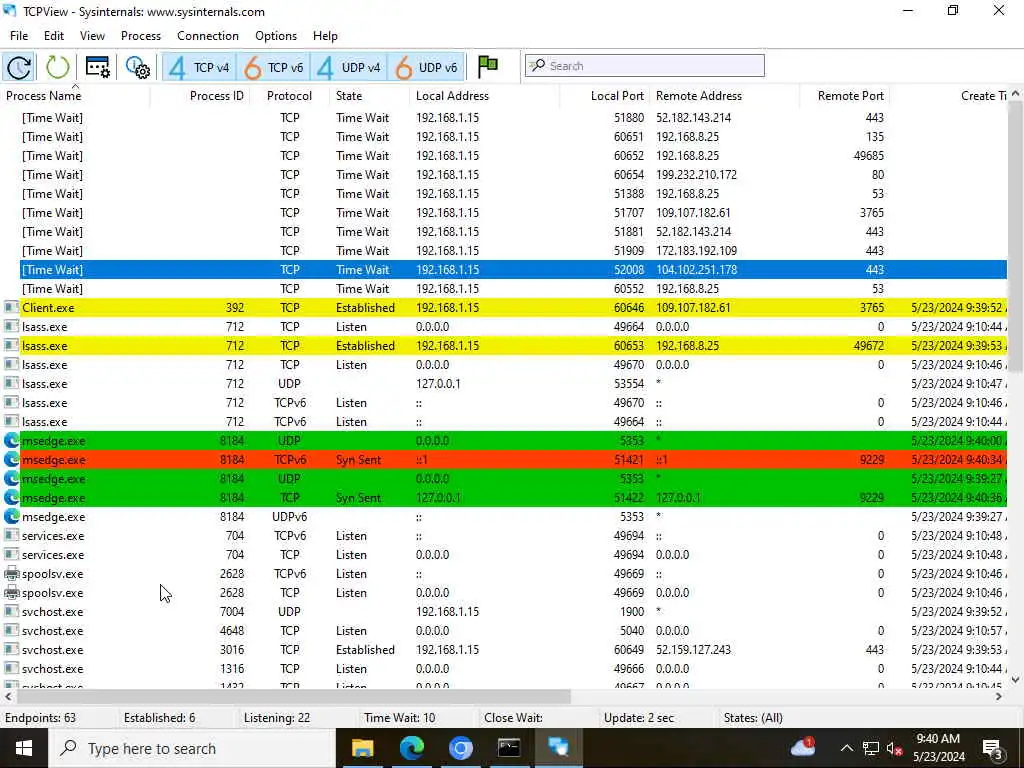
Task: Click the muted volume tray icon
Action: [x=894, y=749]
